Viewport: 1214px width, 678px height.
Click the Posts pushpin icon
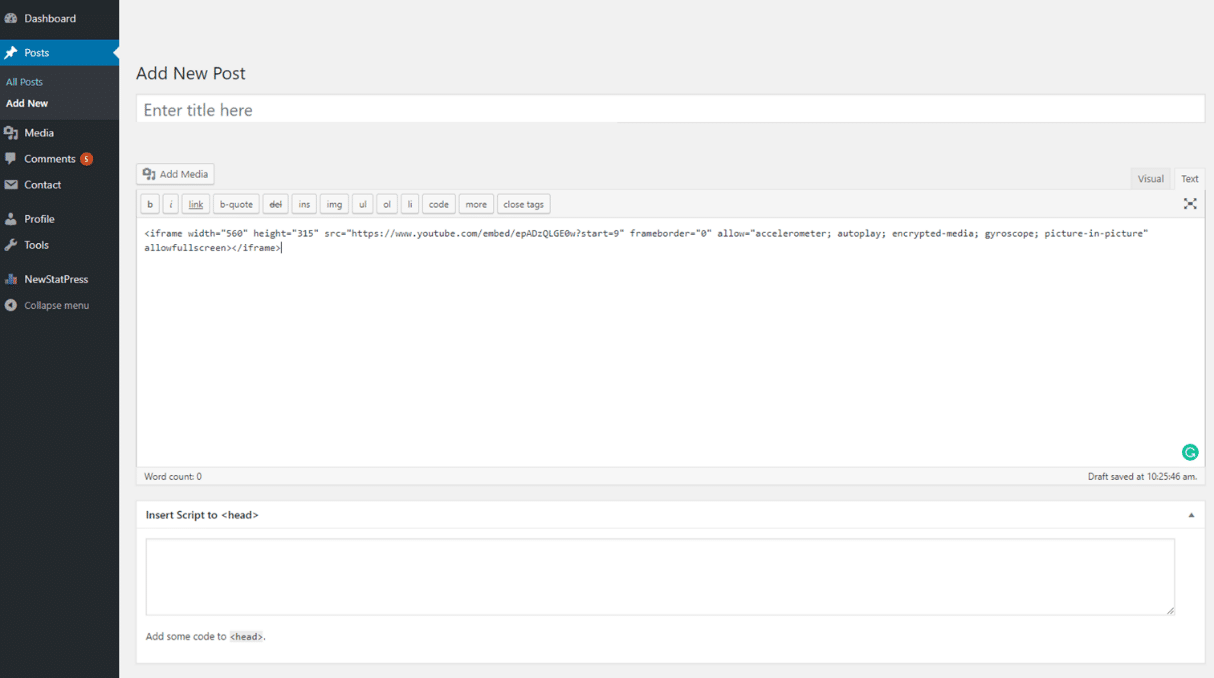(x=11, y=53)
